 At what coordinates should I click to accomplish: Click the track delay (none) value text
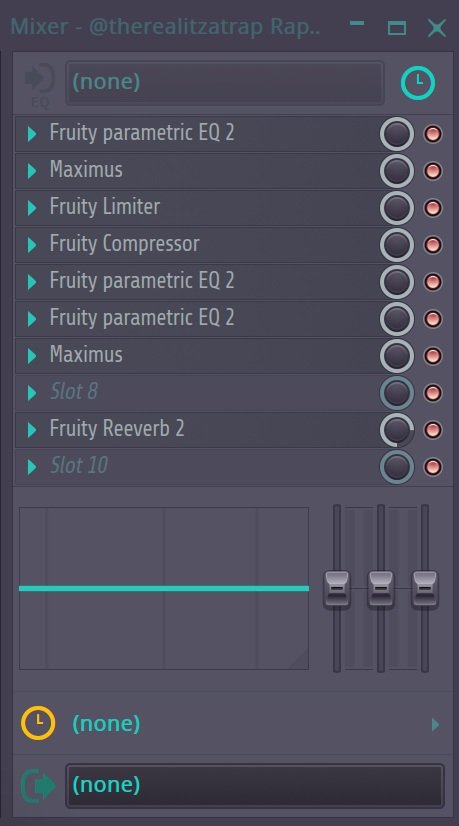pyautogui.click(x=106, y=724)
